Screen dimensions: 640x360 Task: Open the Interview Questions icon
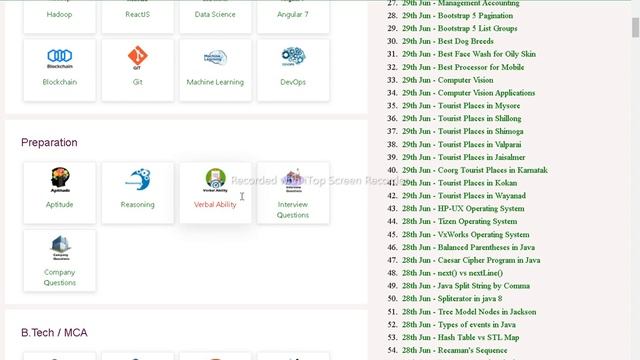pos(293,180)
